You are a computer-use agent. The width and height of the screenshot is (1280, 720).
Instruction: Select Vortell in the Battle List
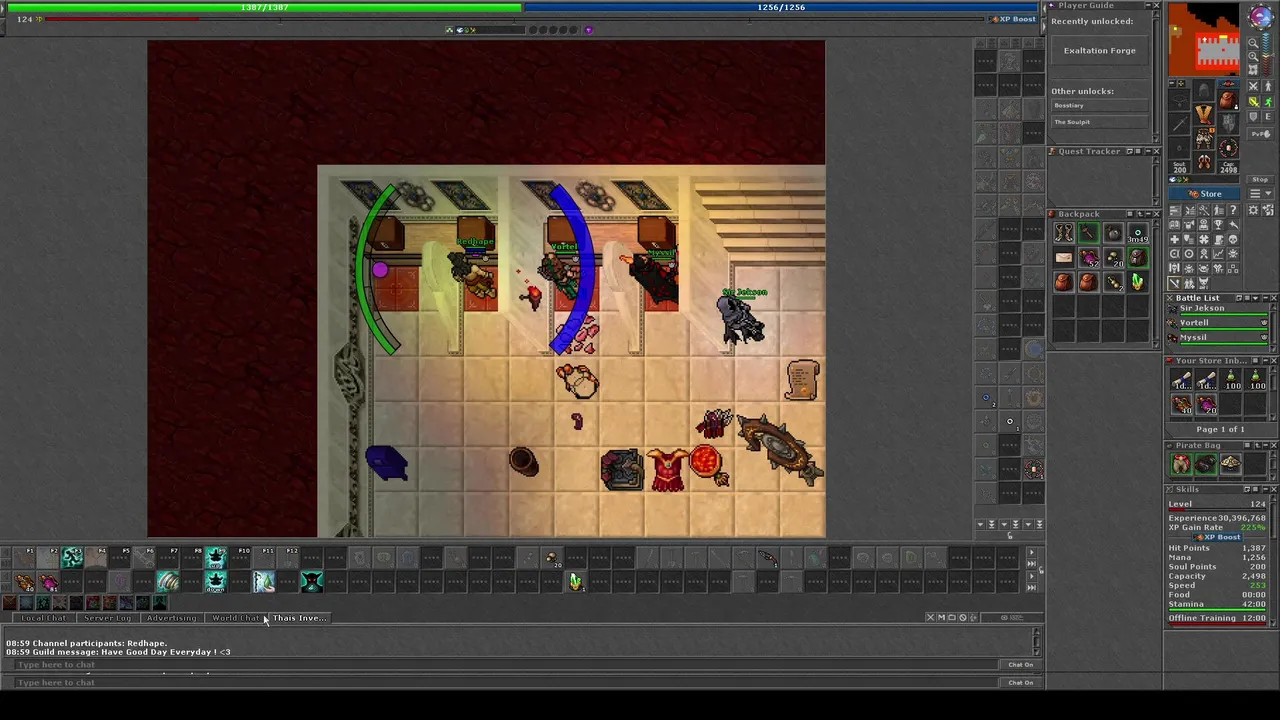tap(1218, 323)
